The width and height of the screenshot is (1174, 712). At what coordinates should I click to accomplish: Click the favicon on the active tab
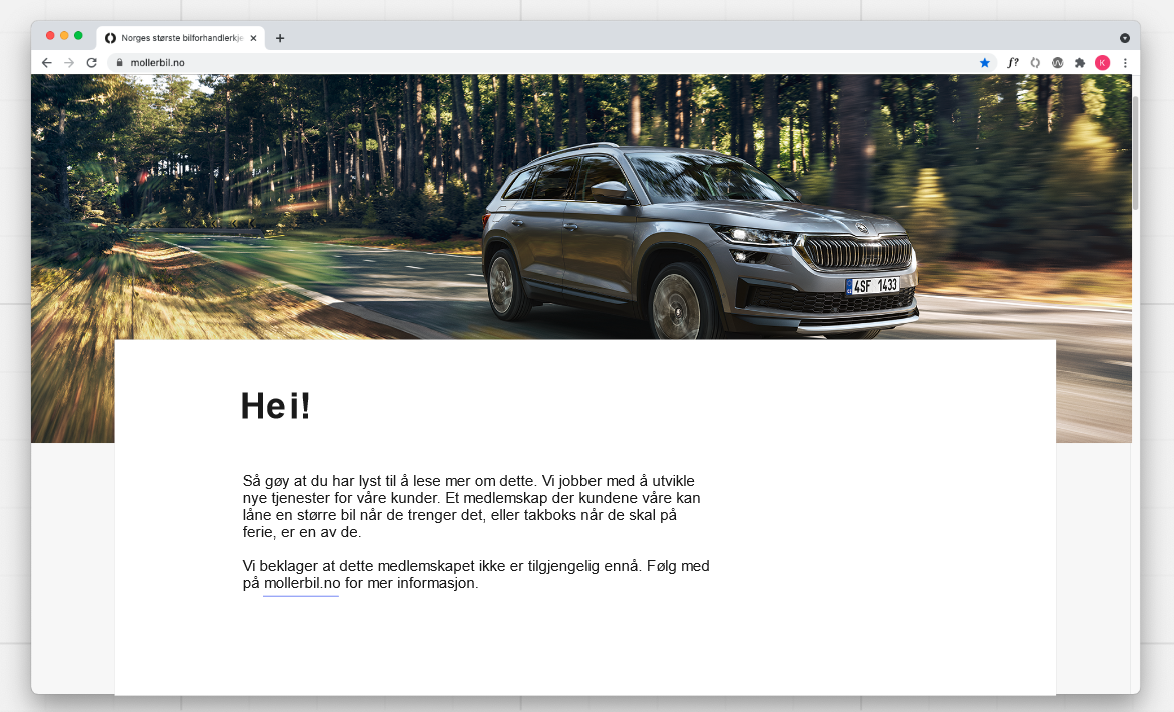109,38
